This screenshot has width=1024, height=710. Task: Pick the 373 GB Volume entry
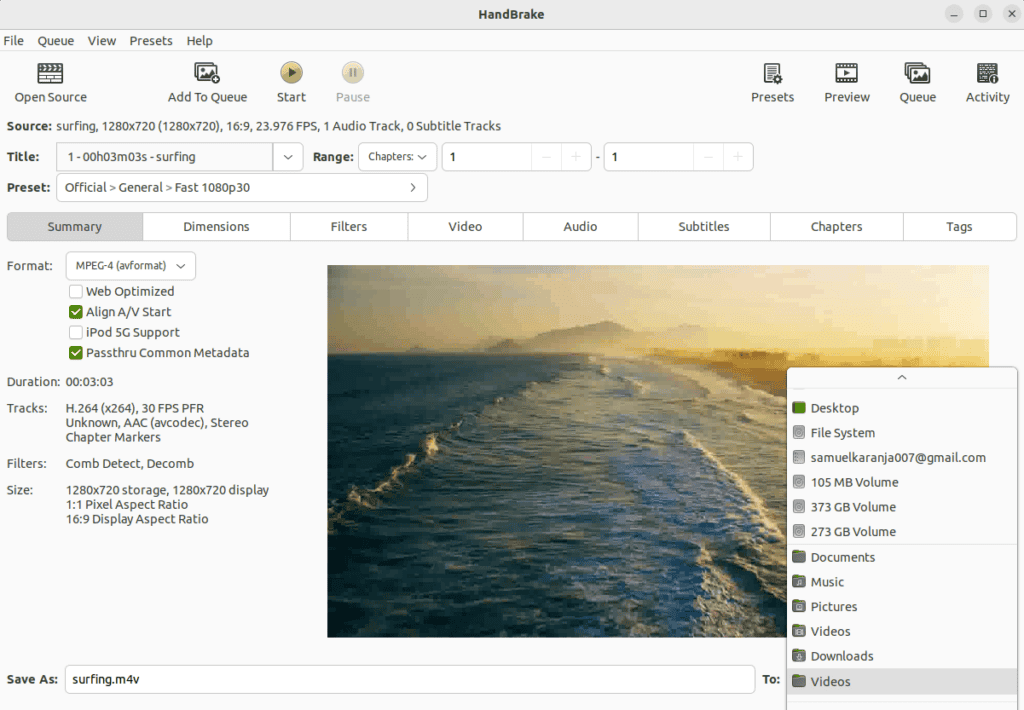click(902, 508)
